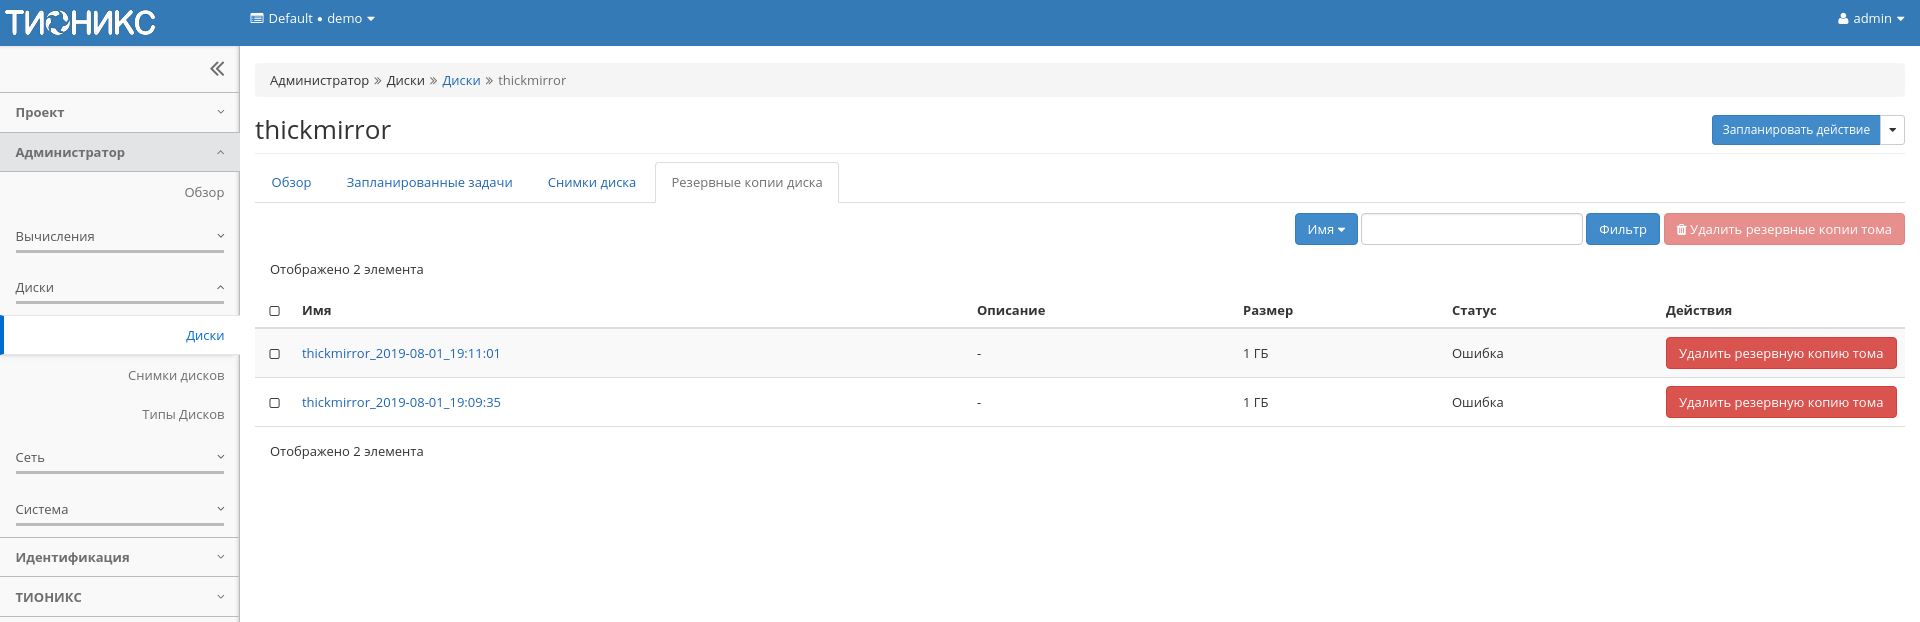The width and height of the screenshot is (1920, 622).
Task: Check the thickmirror_2019-08-01_19:11:01 row checkbox
Action: (x=275, y=354)
